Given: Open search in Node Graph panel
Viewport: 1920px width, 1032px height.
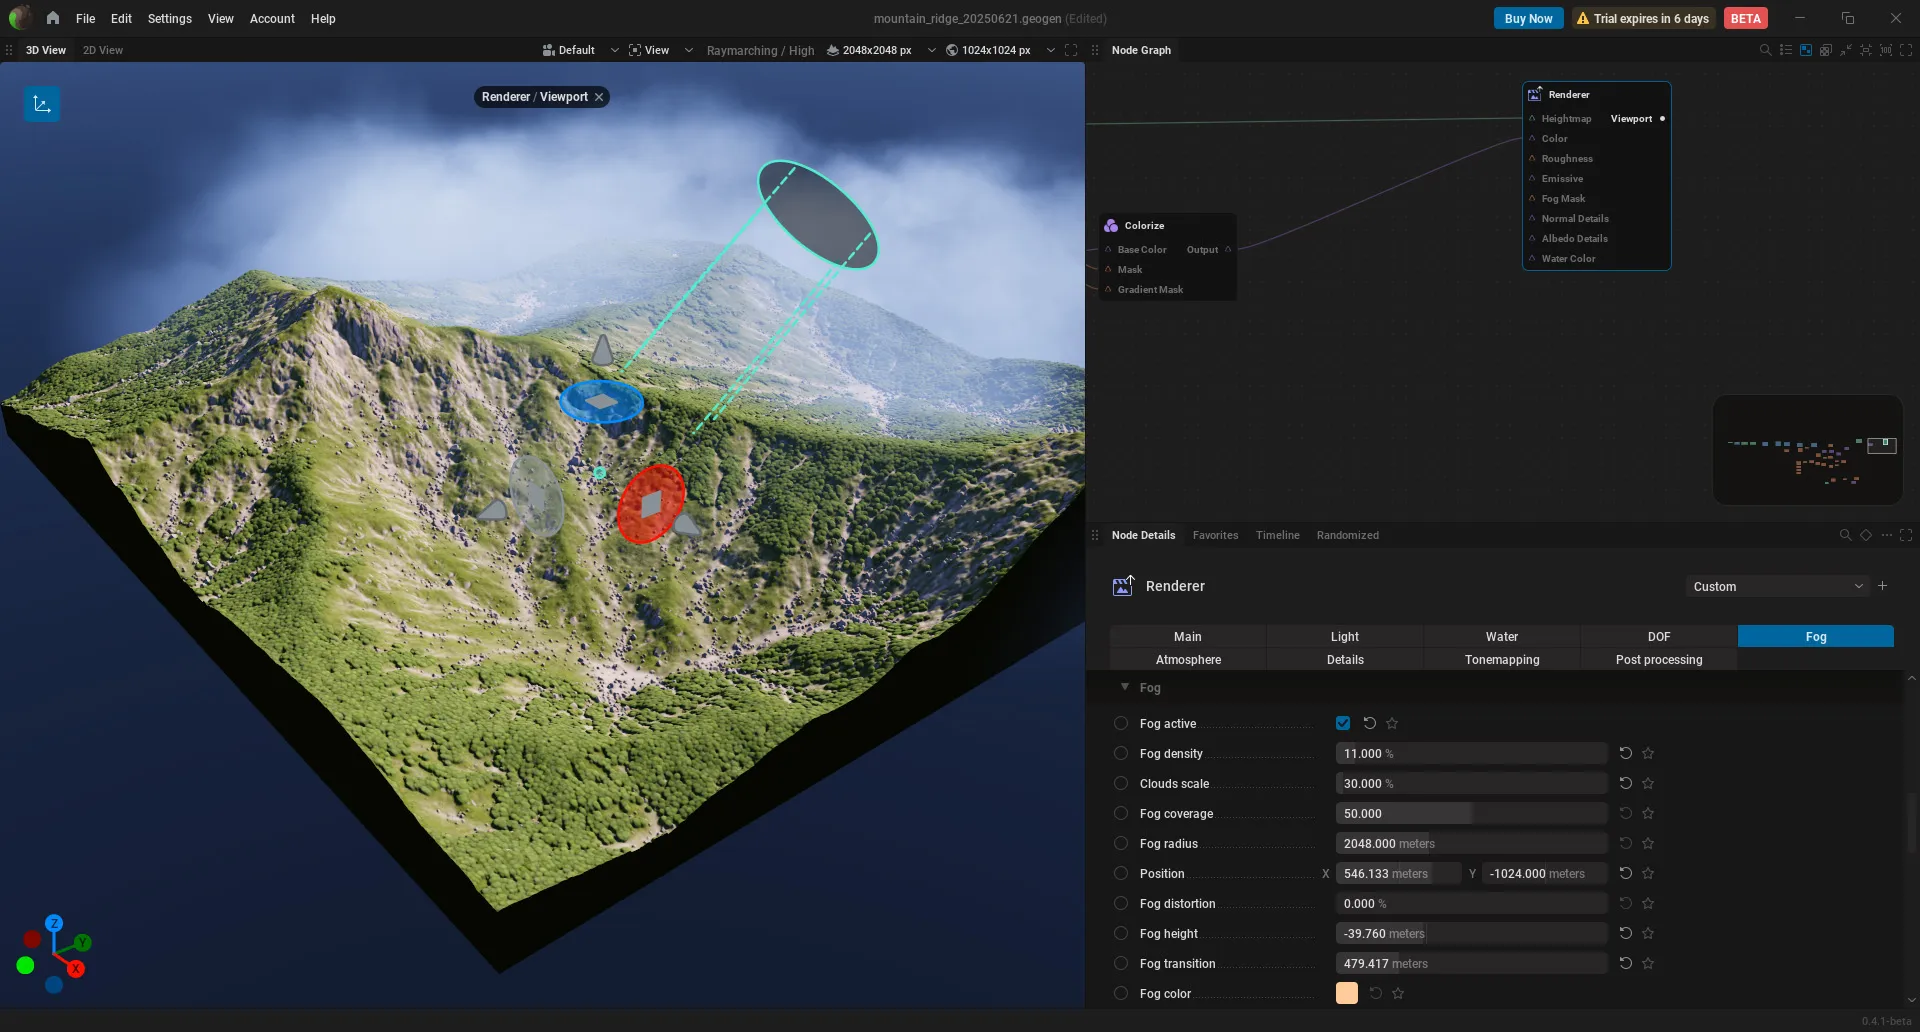Looking at the screenshot, I should (1765, 50).
